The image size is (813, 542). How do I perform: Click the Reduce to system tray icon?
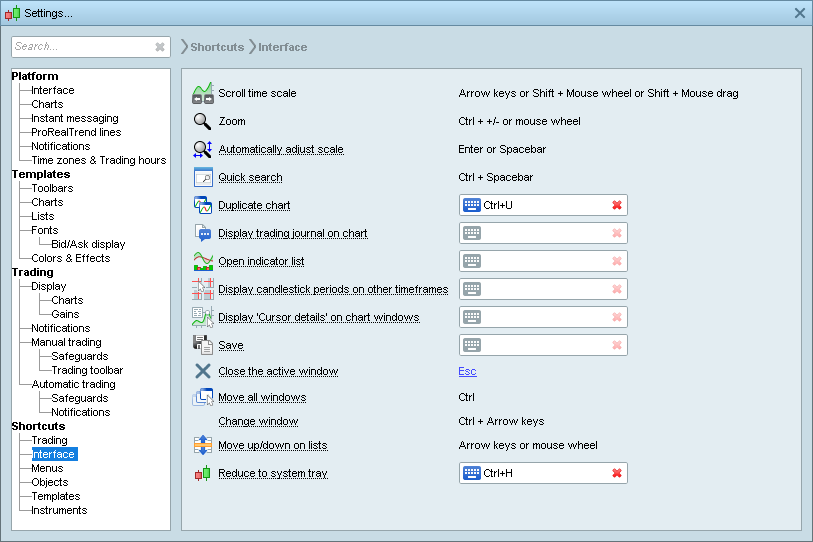point(203,473)
